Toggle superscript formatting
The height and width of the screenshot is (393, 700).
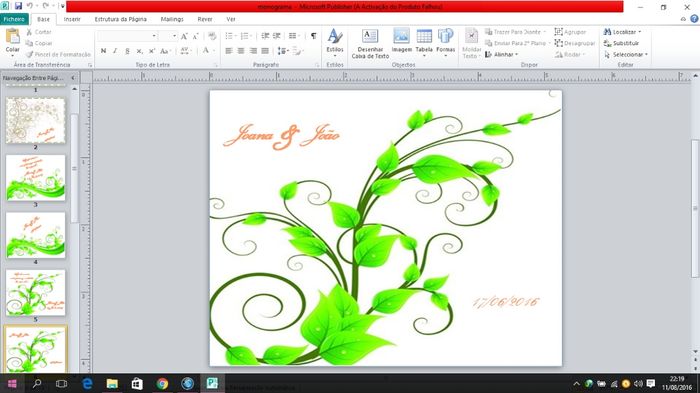click(152, 51)
